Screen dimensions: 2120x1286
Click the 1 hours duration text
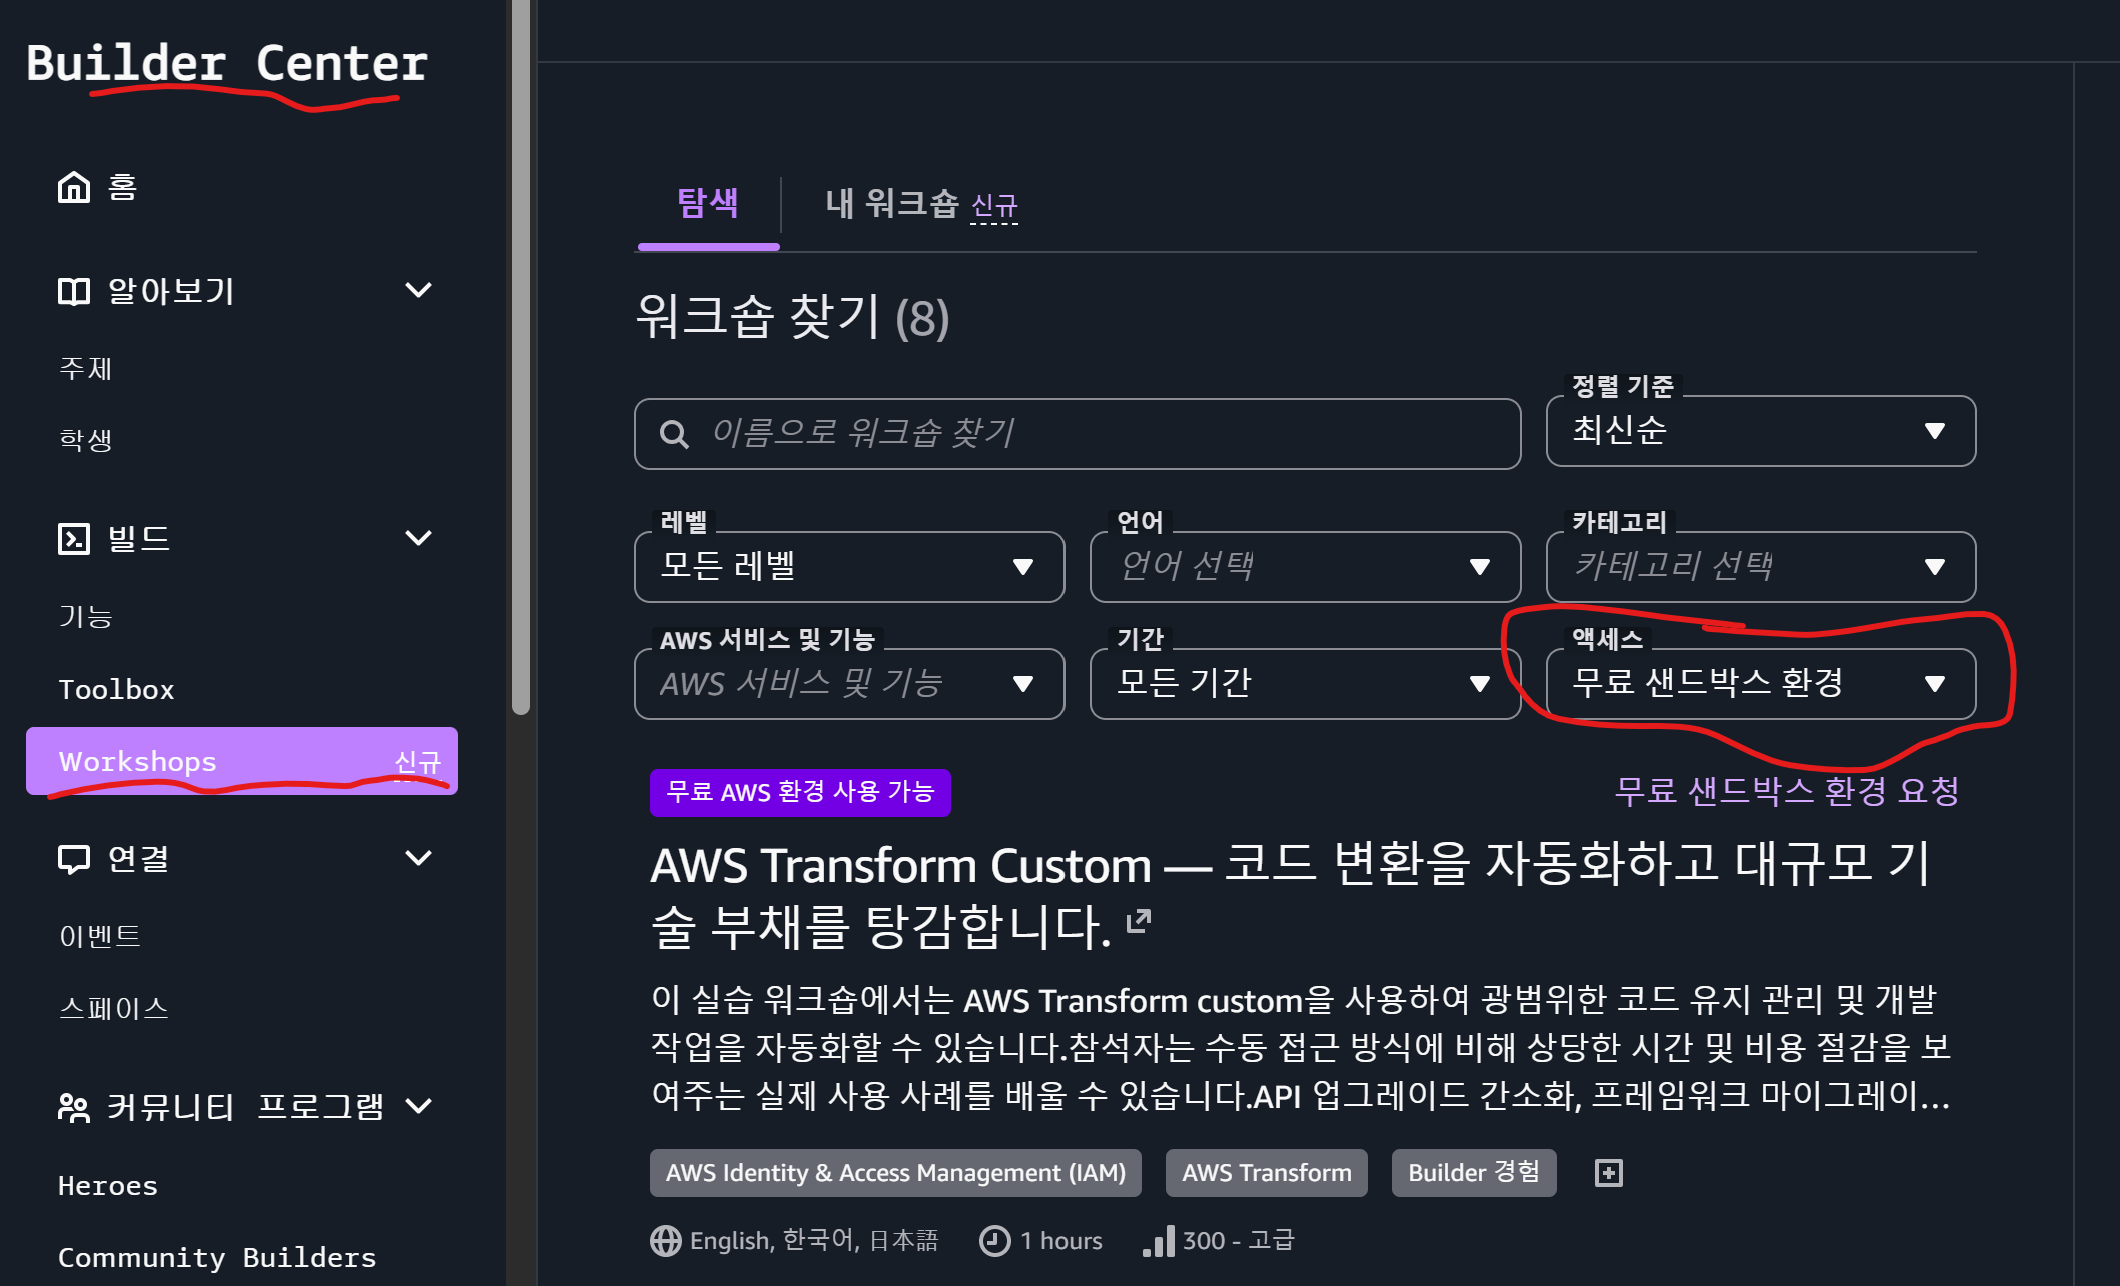click(1061, 1241)
